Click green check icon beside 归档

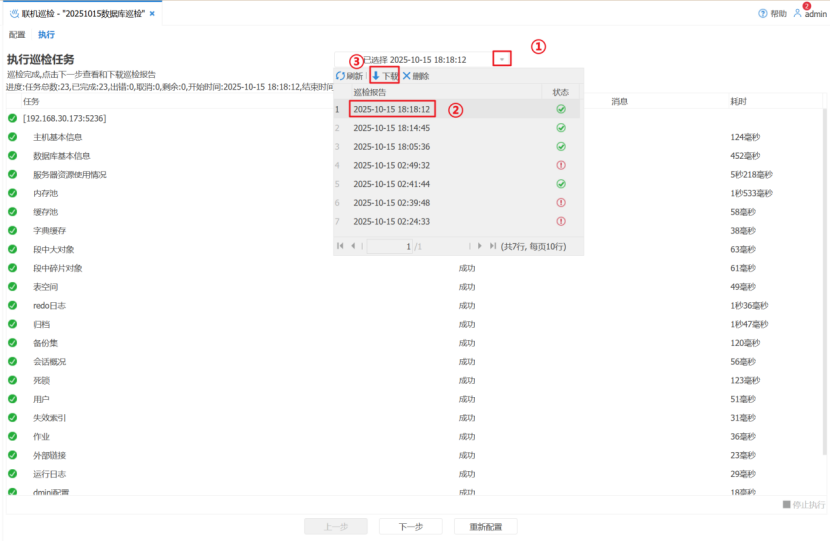13,324
